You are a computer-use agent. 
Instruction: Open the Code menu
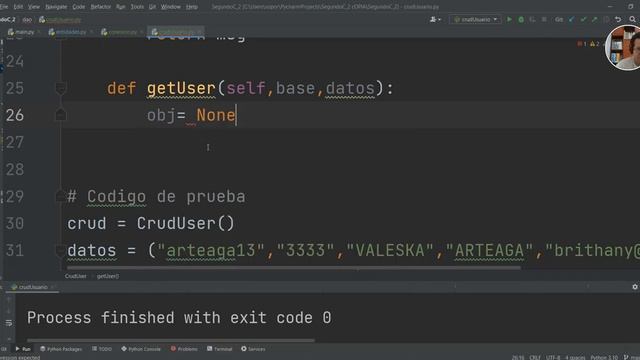click(79, 7)
